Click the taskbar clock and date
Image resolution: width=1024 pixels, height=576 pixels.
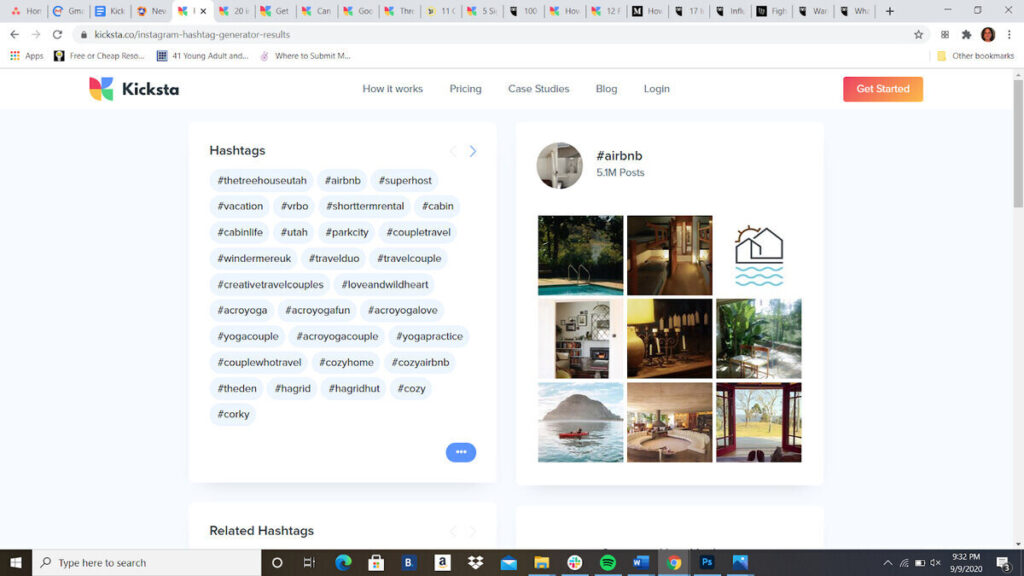point(966,562)
